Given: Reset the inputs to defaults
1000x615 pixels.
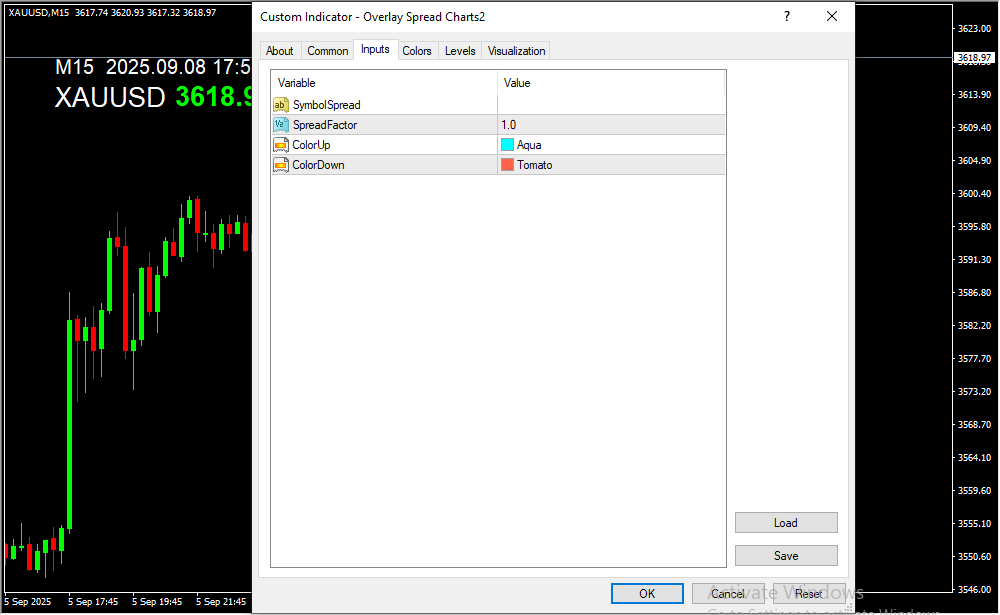Looking at the screenshot, I should [808, 594].
